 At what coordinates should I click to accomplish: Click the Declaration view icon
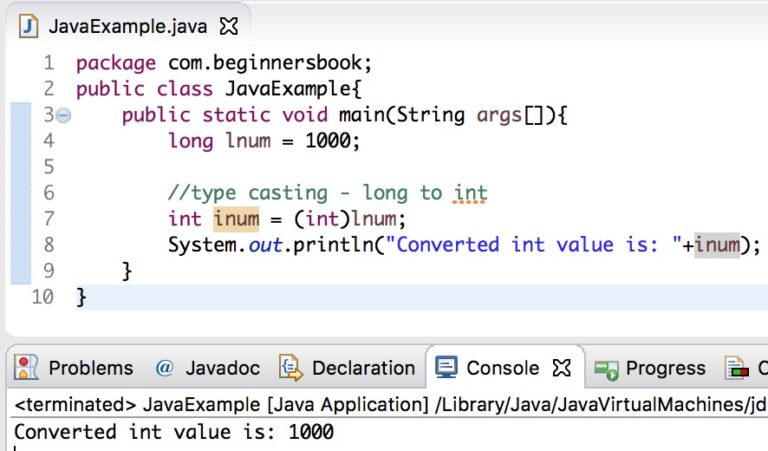290,367
